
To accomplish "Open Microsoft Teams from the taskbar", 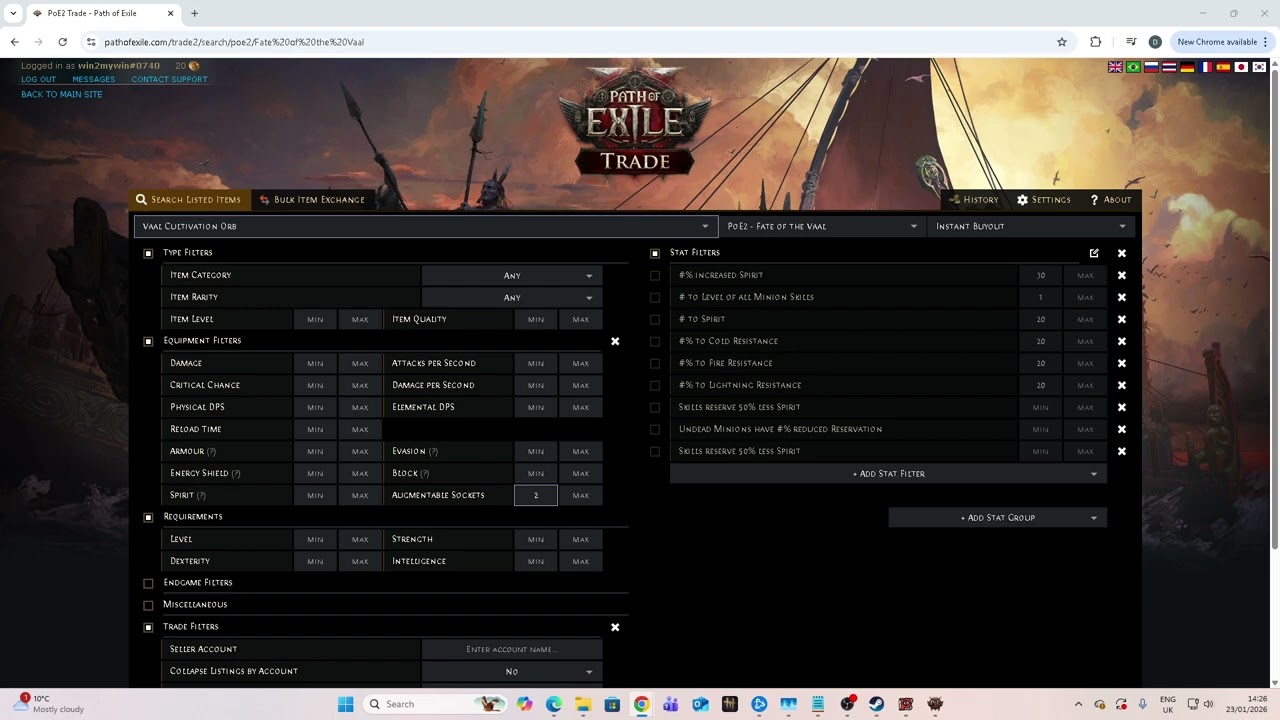I will pos(671,704).
